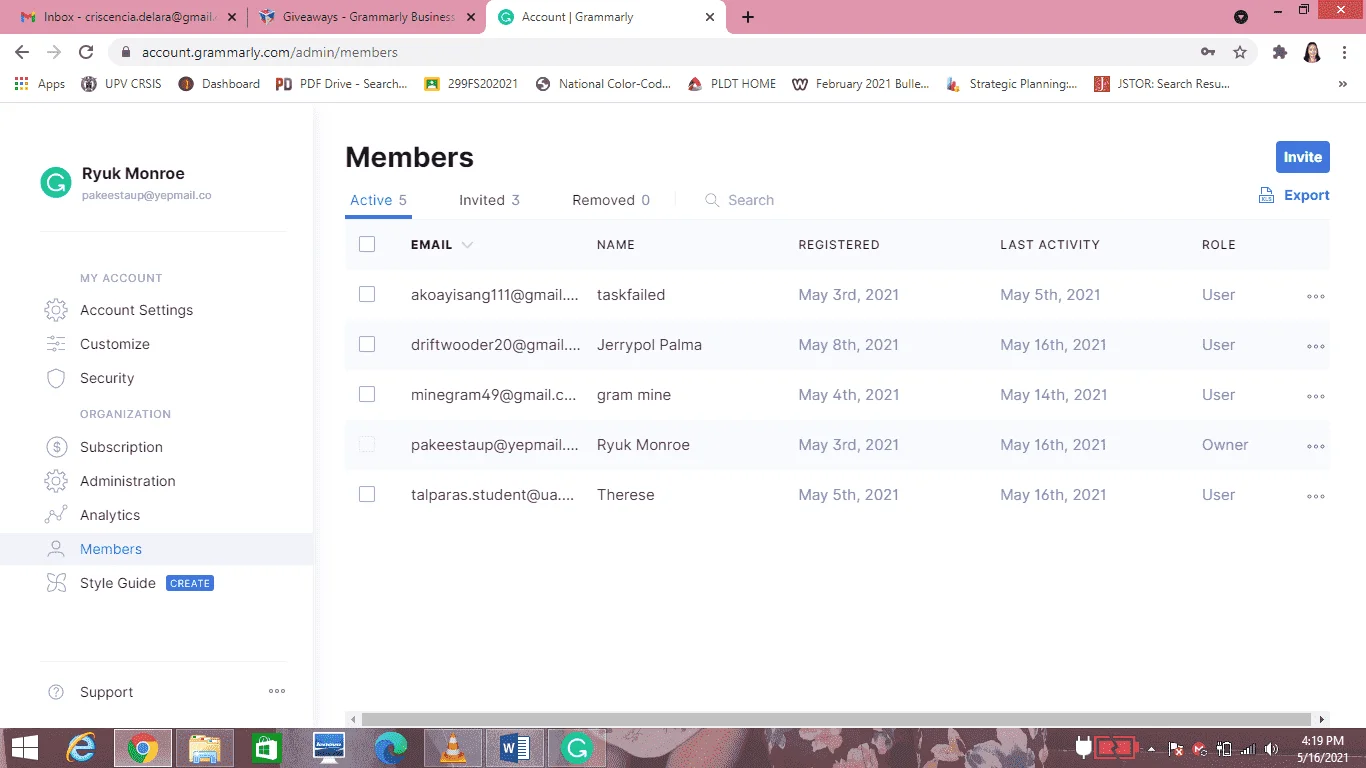
Task: Open the PDF Drive bookmark
Action: pyautogui.click(x=342, y=84)
